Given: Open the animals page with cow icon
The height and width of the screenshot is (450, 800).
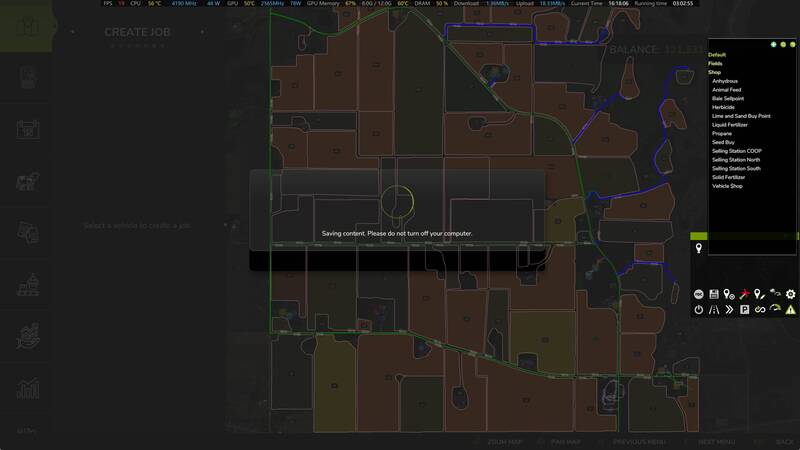Looking at the screenshot, I should [28, 182].
